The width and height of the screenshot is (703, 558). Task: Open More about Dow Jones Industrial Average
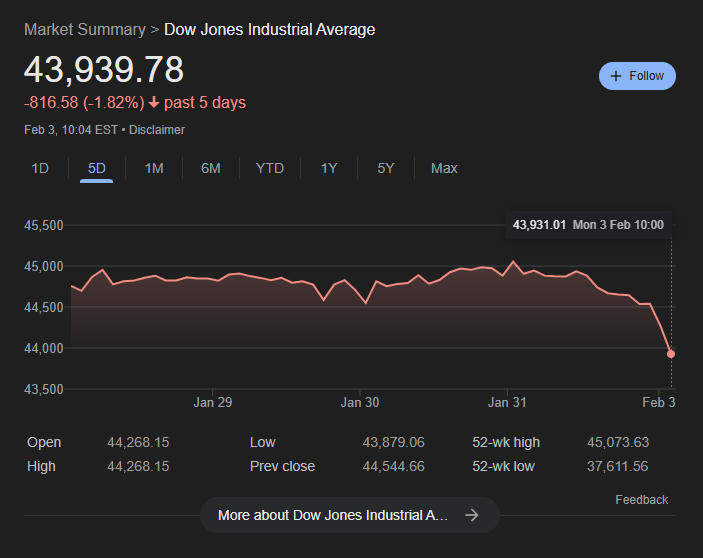click(350, 515)
